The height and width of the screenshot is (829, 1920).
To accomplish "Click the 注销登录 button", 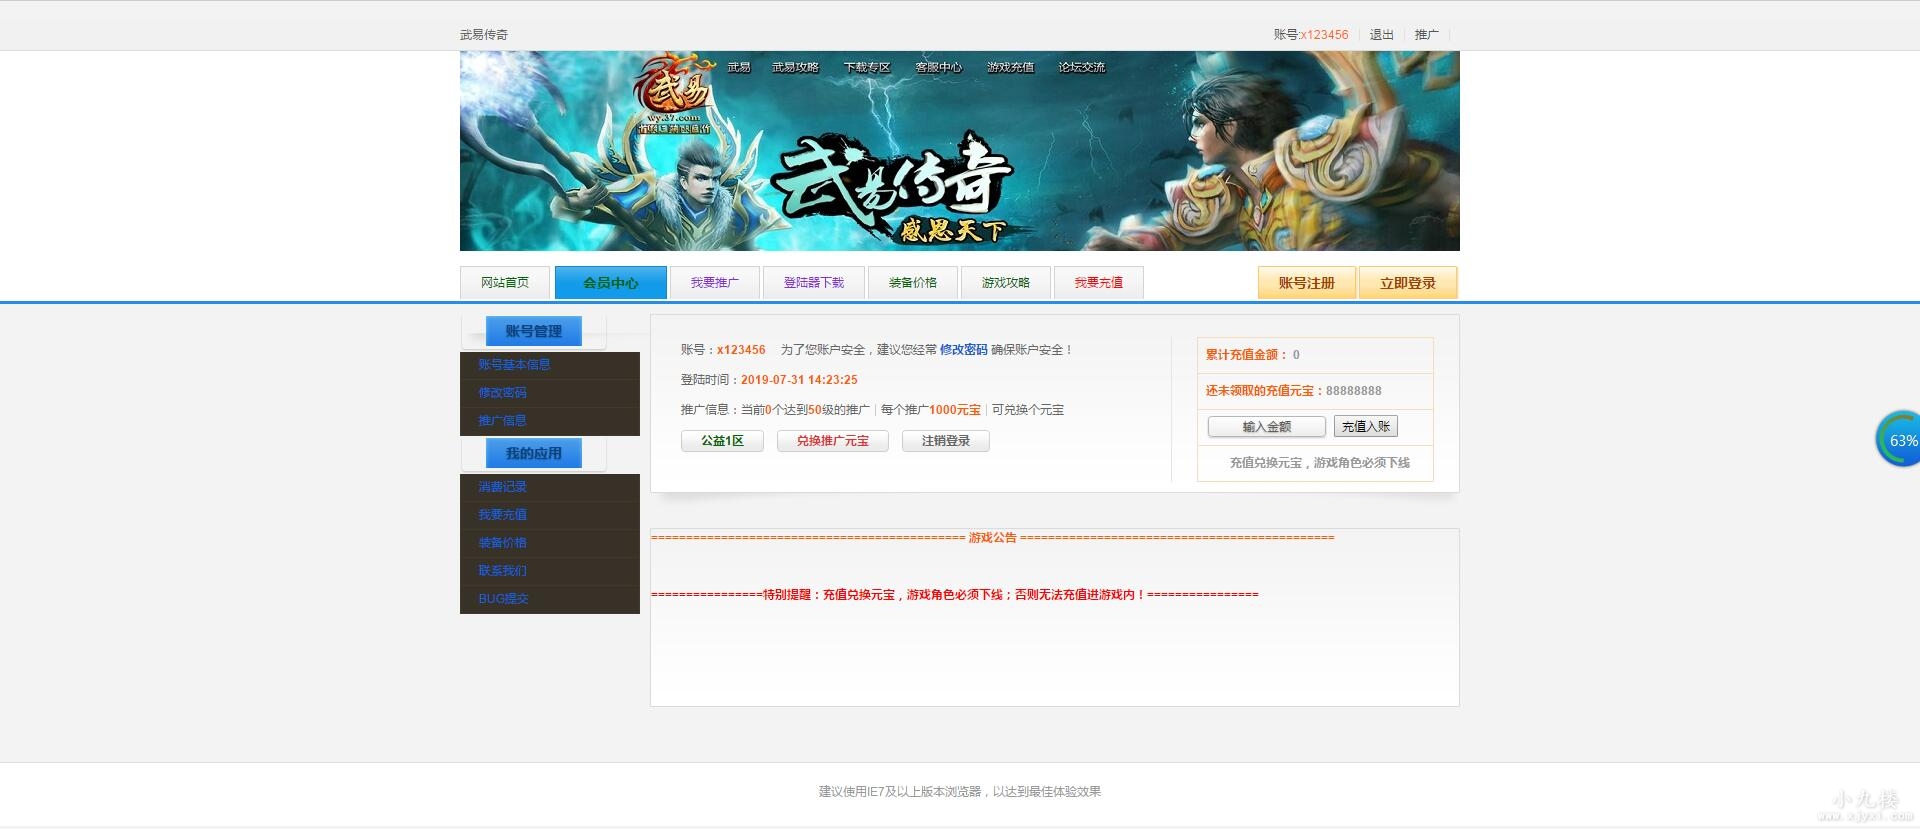I will pyautogui.click(x=945, y=441).
